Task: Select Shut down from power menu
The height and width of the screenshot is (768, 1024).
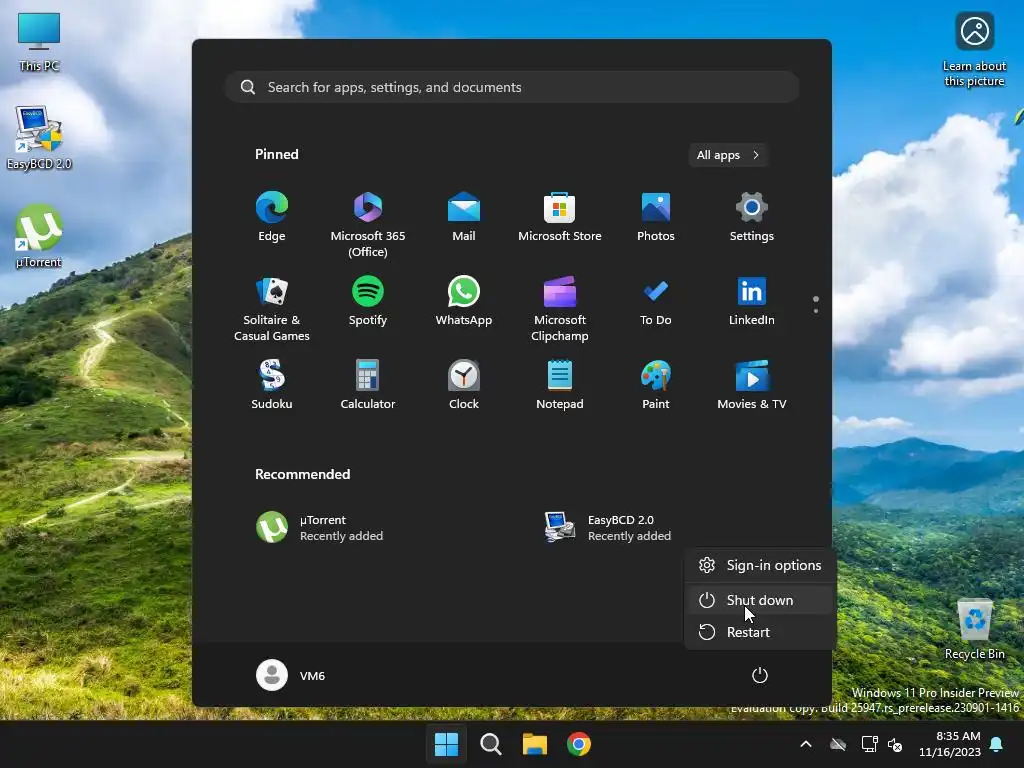Action: pos(760,600)
